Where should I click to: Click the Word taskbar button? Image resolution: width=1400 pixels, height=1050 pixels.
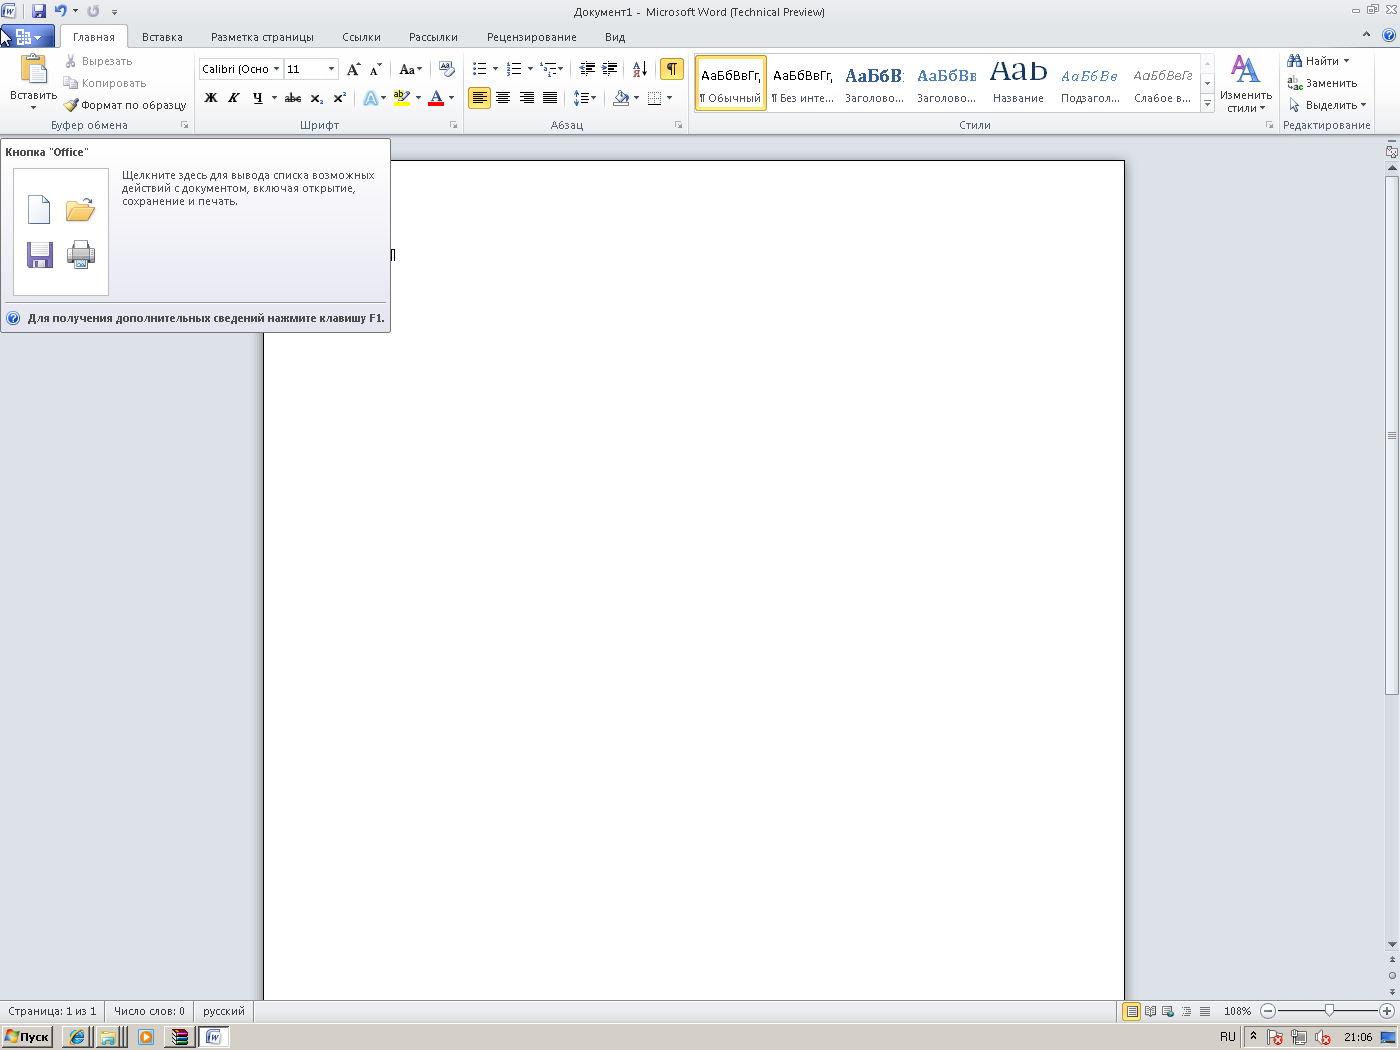tap(214, 1037)
